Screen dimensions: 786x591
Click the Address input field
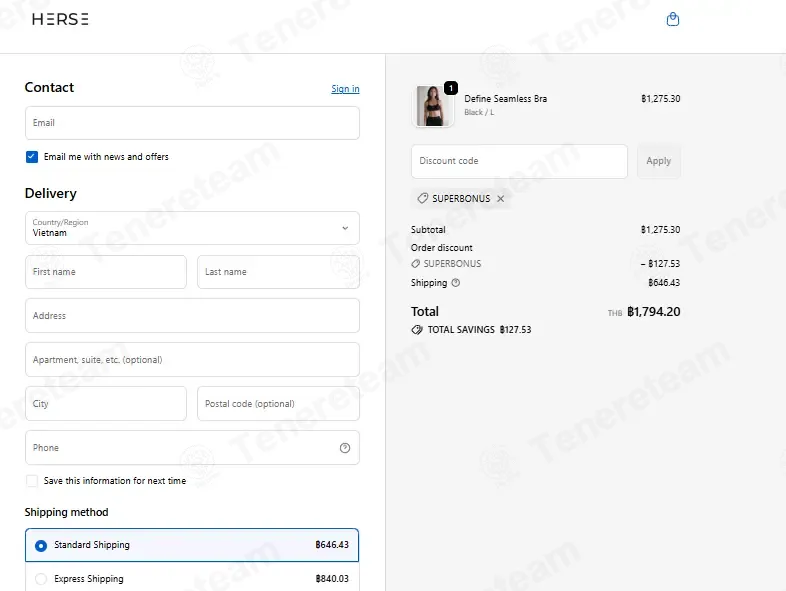click(192, 316)
